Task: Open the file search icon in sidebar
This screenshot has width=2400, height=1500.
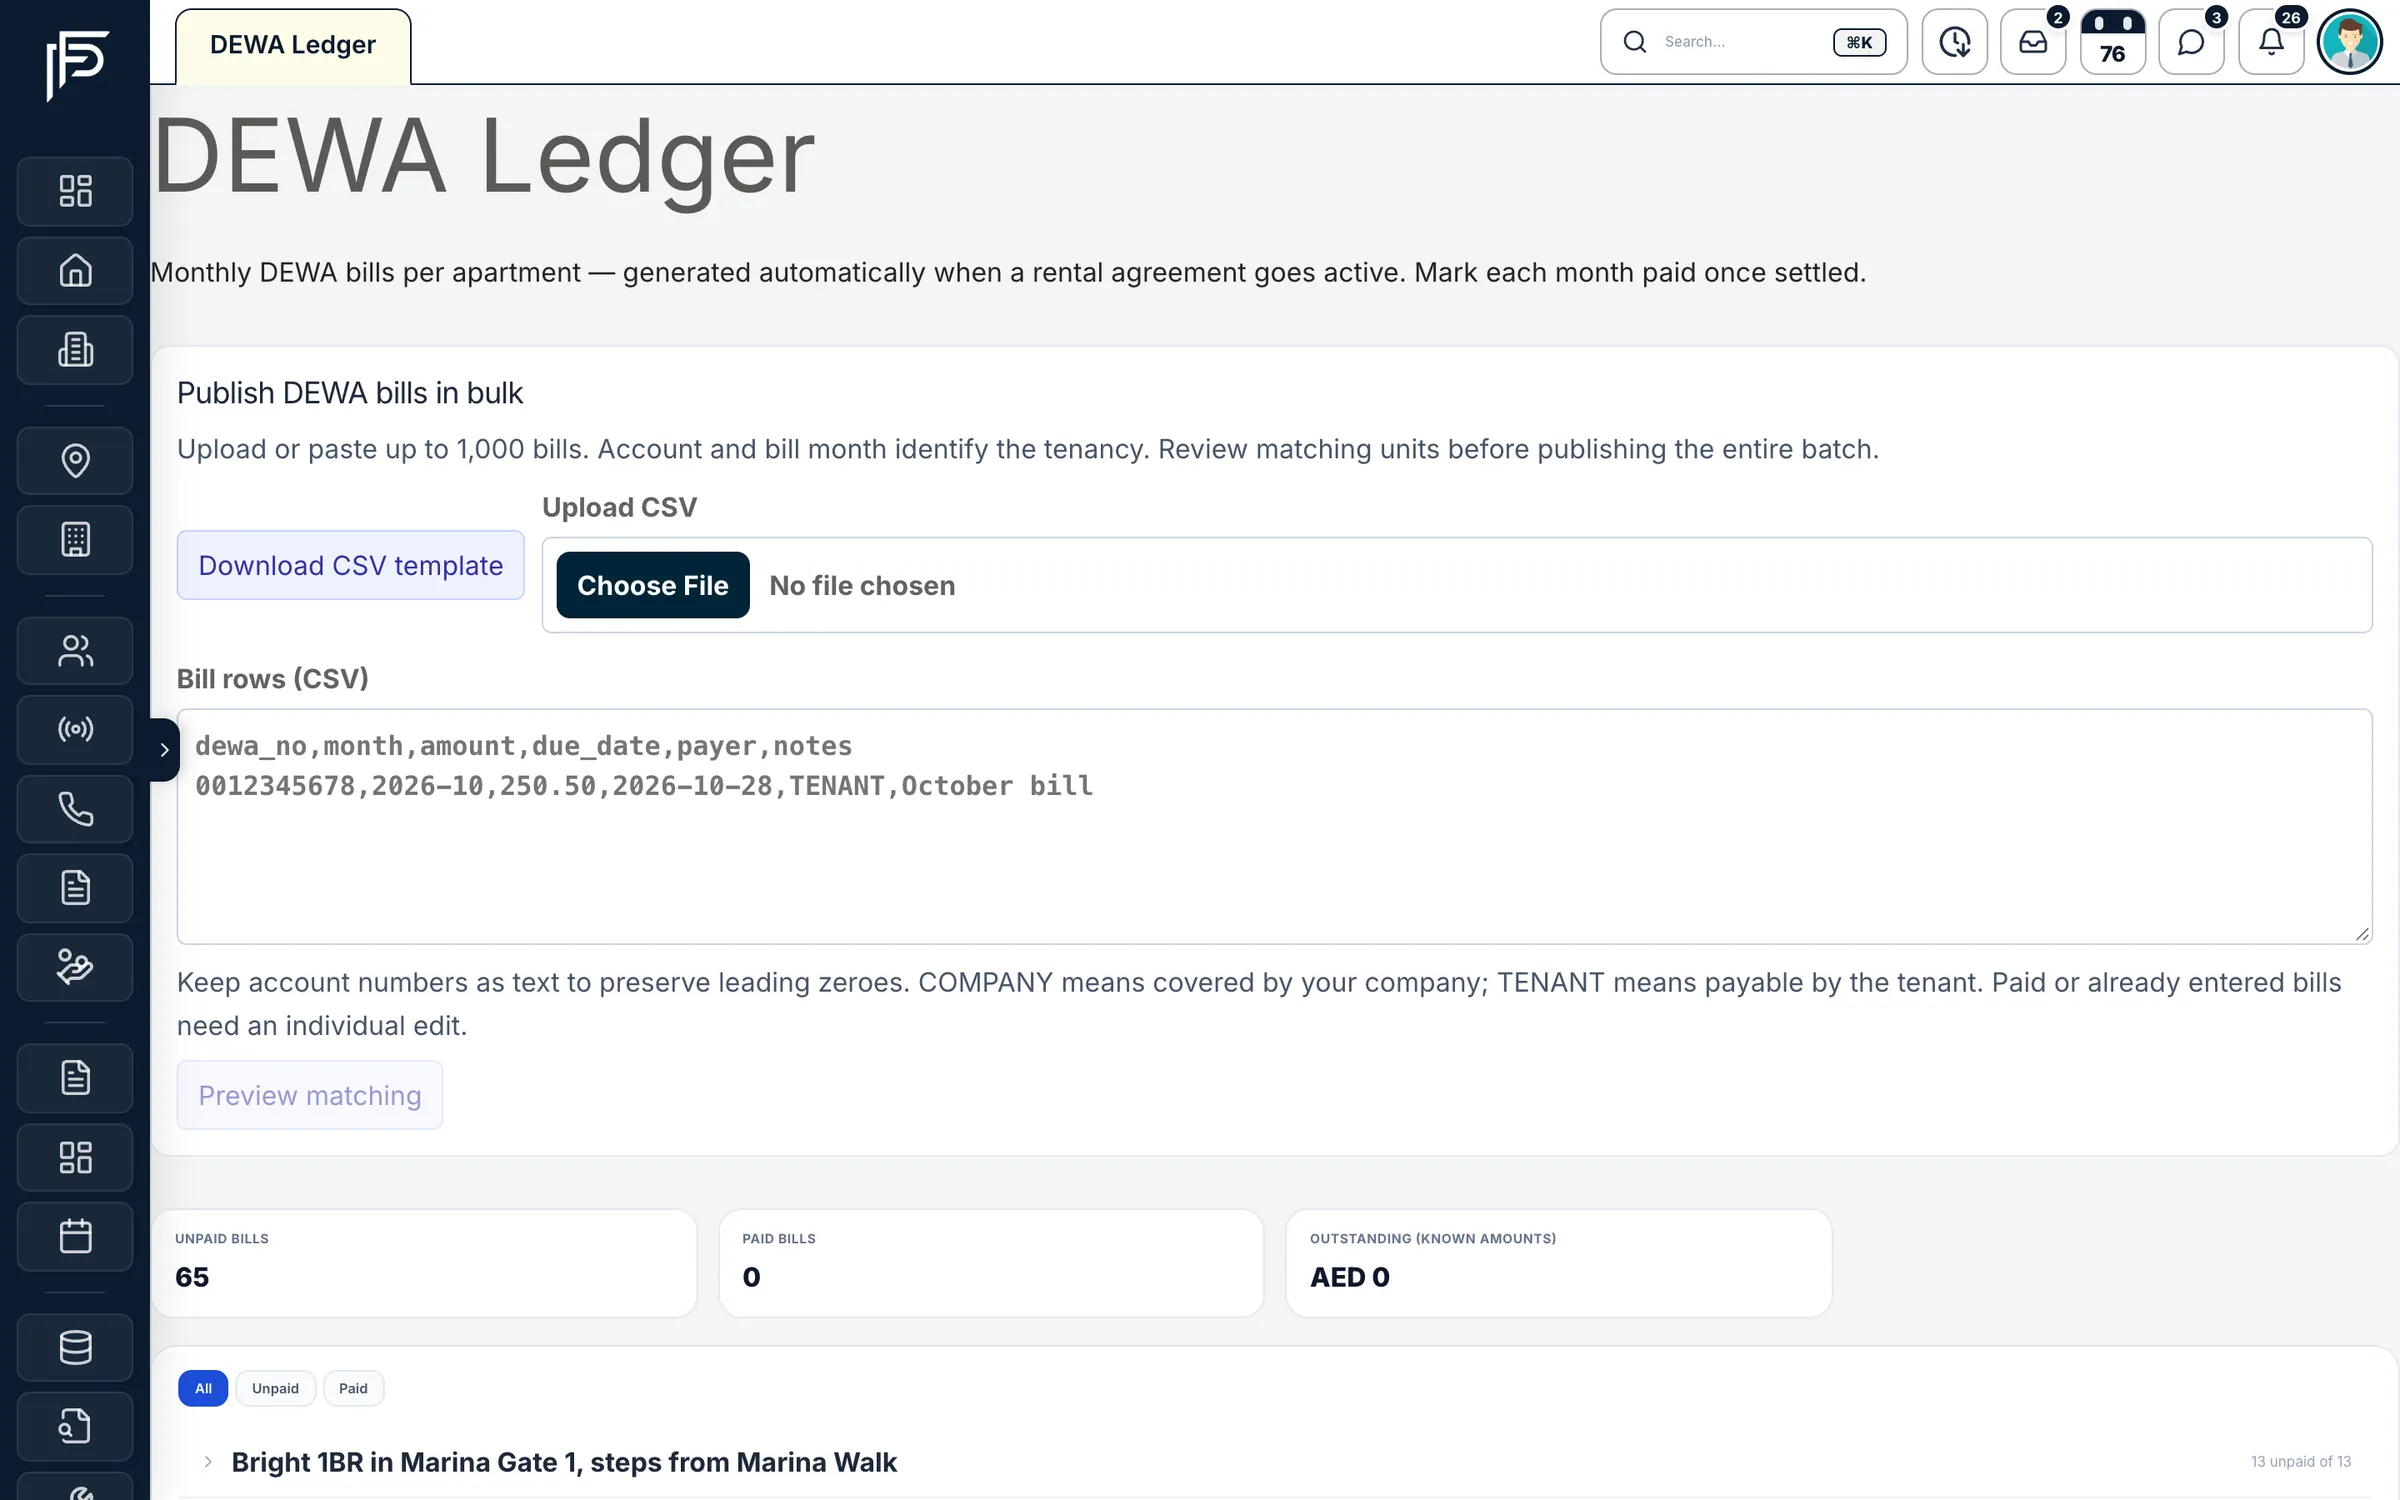Action: point(75,1426)
